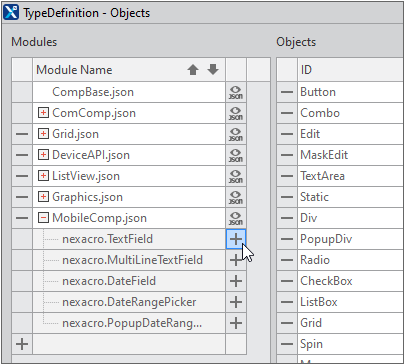The image size is (404, 364).
Task: View JSON of MobileComp.json module
Action: (x=236, y=218)
